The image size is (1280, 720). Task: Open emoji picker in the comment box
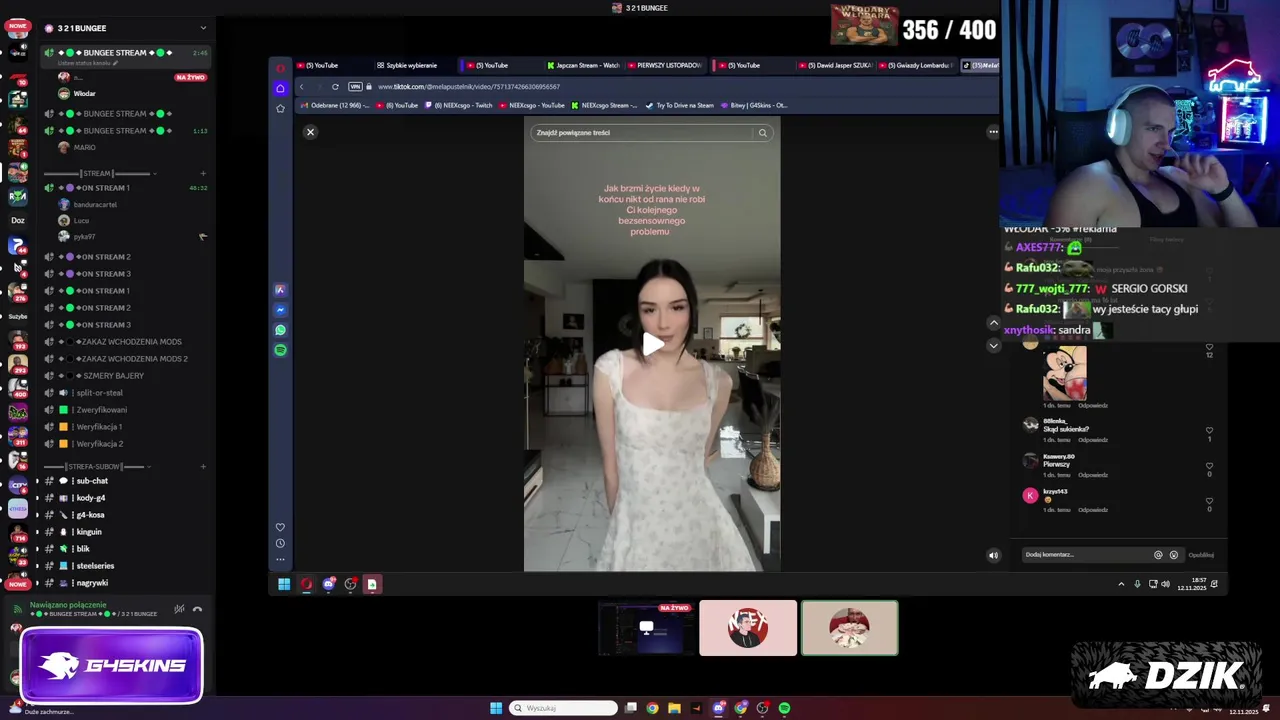[1174, 555]
